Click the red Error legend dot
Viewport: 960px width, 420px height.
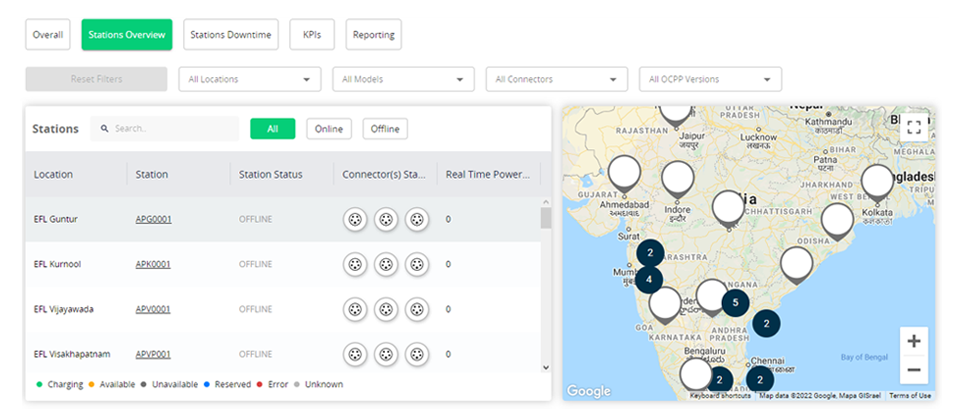coord(260,384)
